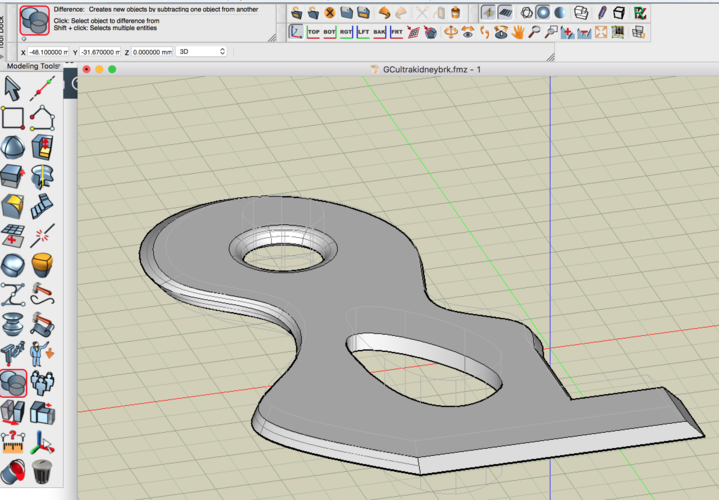Viewport: 719px width, 500px height.
Task: Click the Y coordinate input field
Action: coord(100,52)
